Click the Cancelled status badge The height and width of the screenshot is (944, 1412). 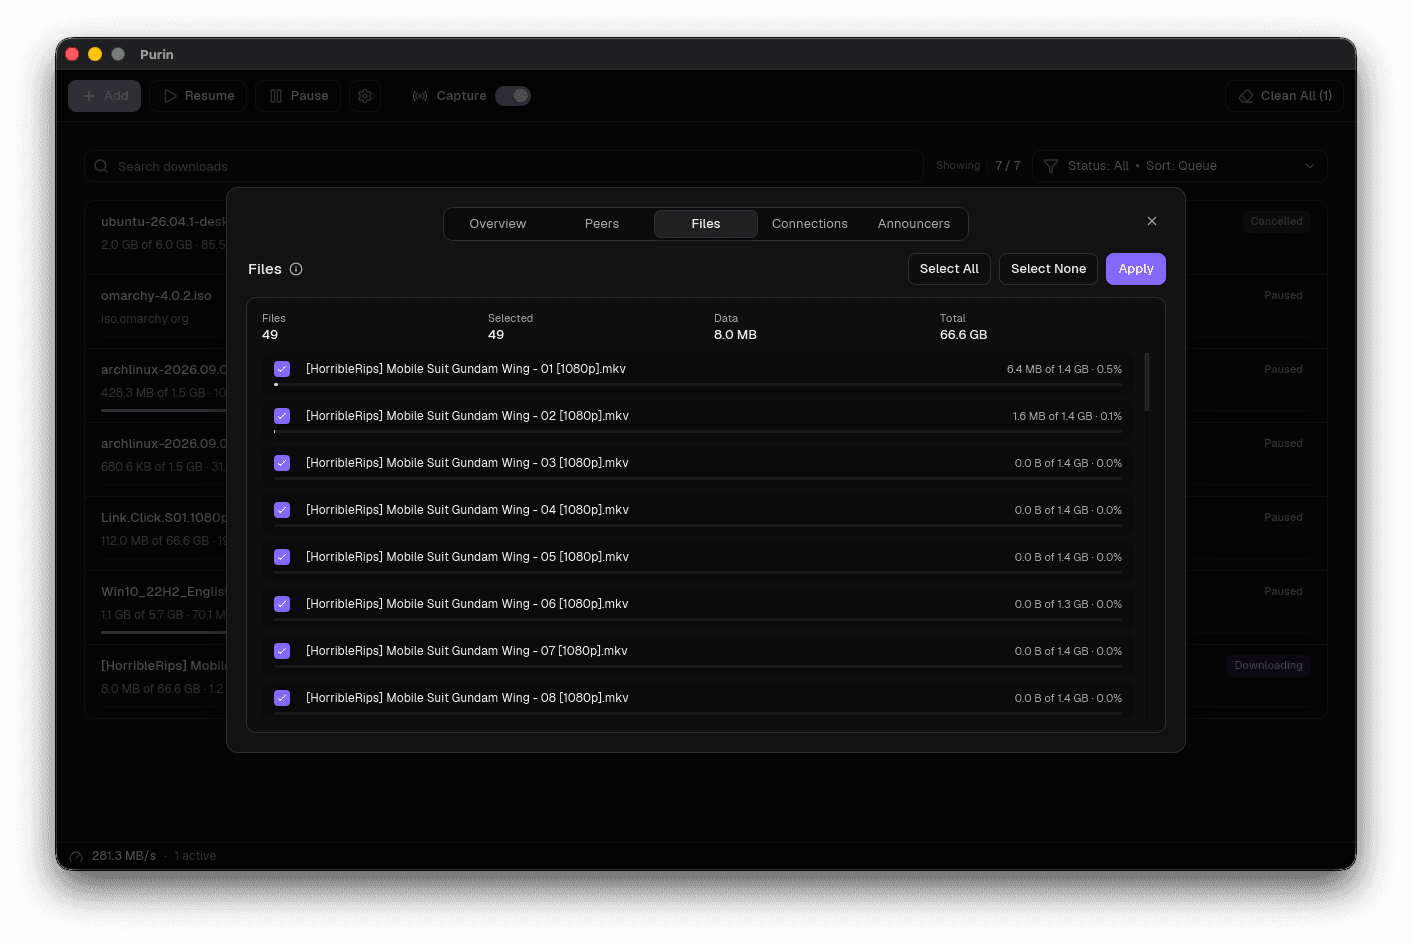click(x=1276, y=222)
